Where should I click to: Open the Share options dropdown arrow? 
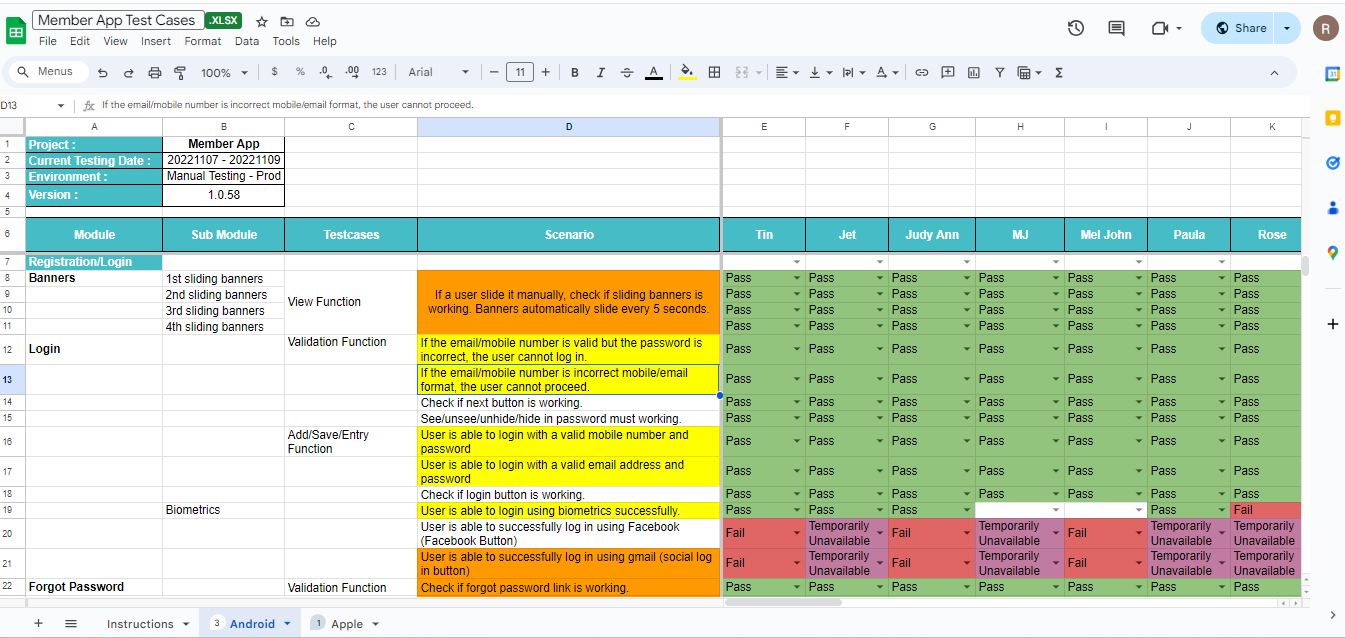pyautogui.click(x=1287, y=28)
